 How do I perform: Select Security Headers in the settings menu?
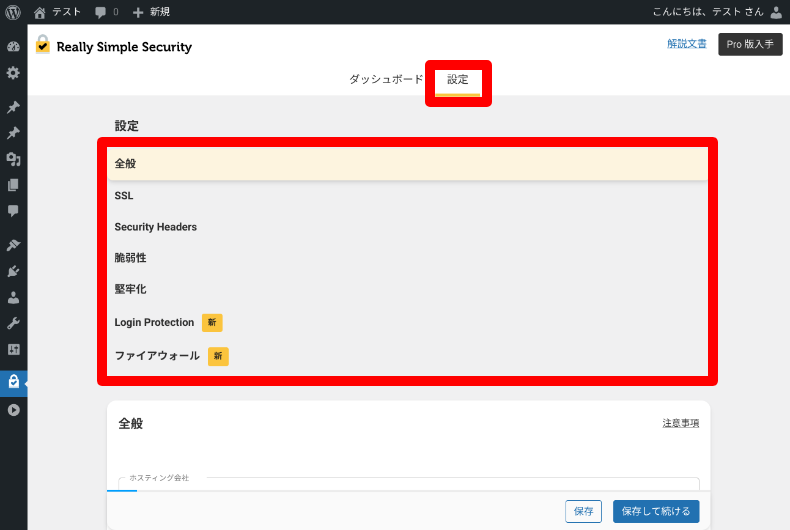click(x=156, y=227)
